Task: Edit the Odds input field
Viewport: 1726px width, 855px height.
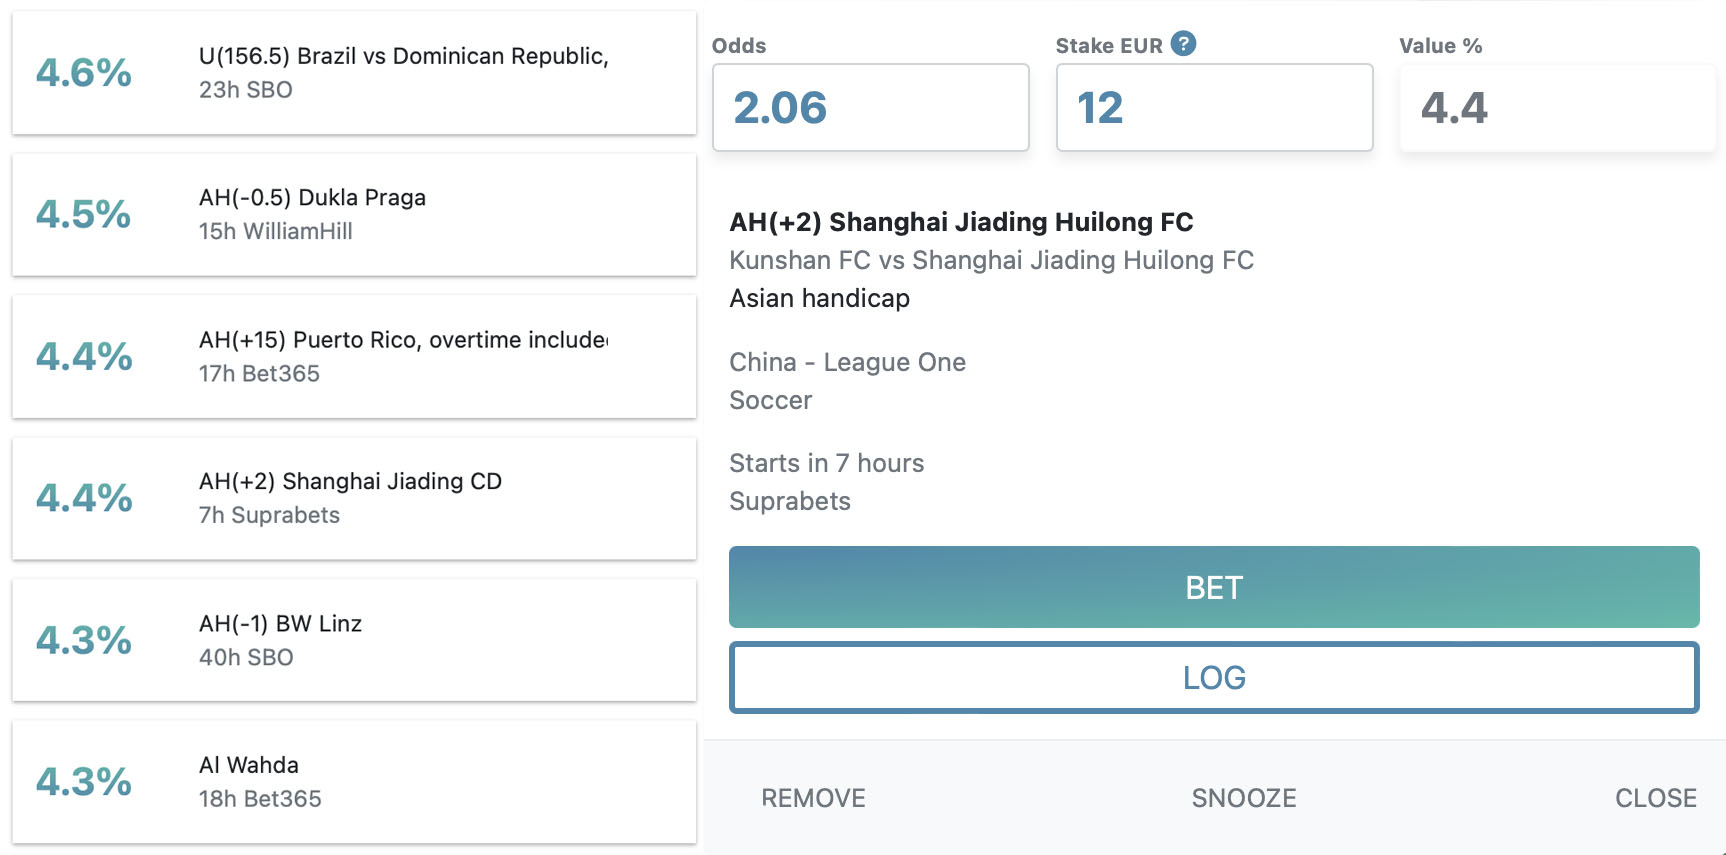Action: pos(870,108)
